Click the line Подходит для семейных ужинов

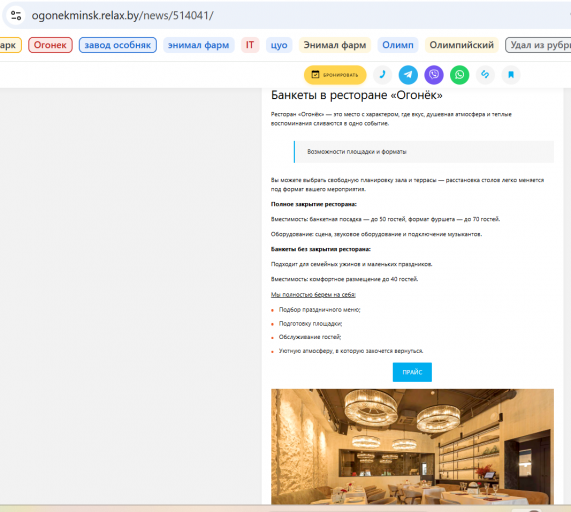pos(351,264)
